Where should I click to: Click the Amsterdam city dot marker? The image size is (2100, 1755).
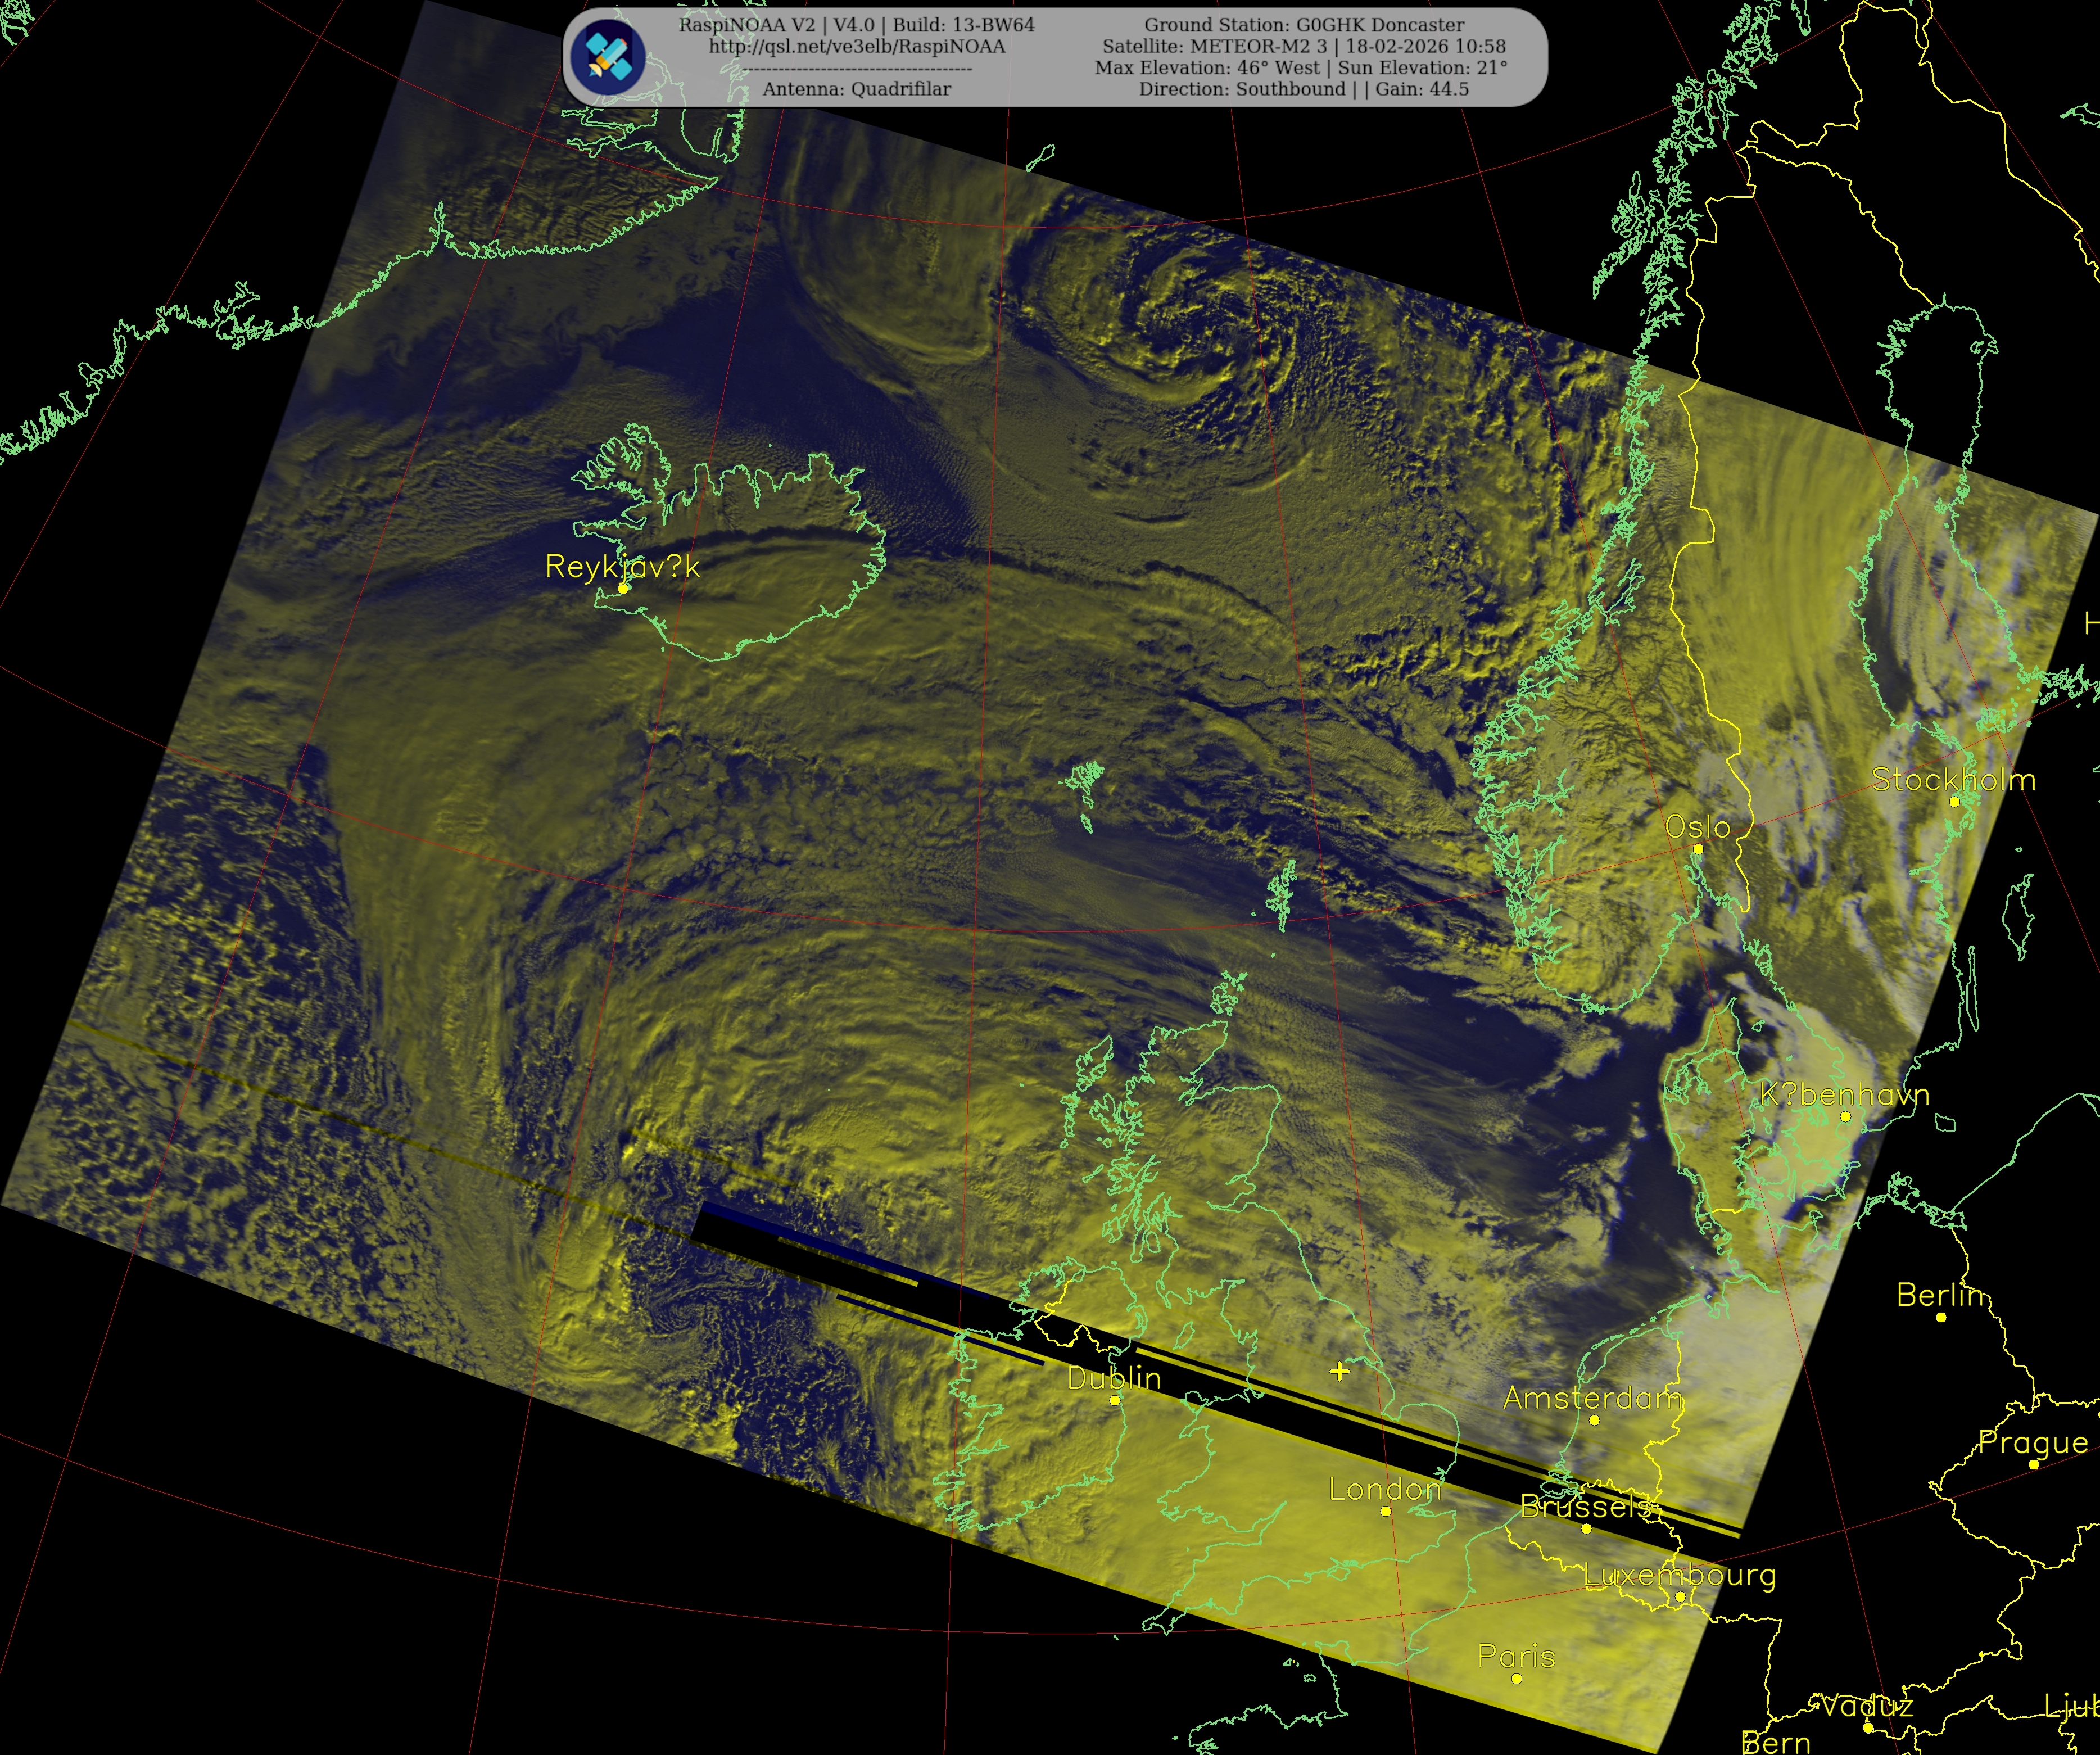coord(1594,1420)
